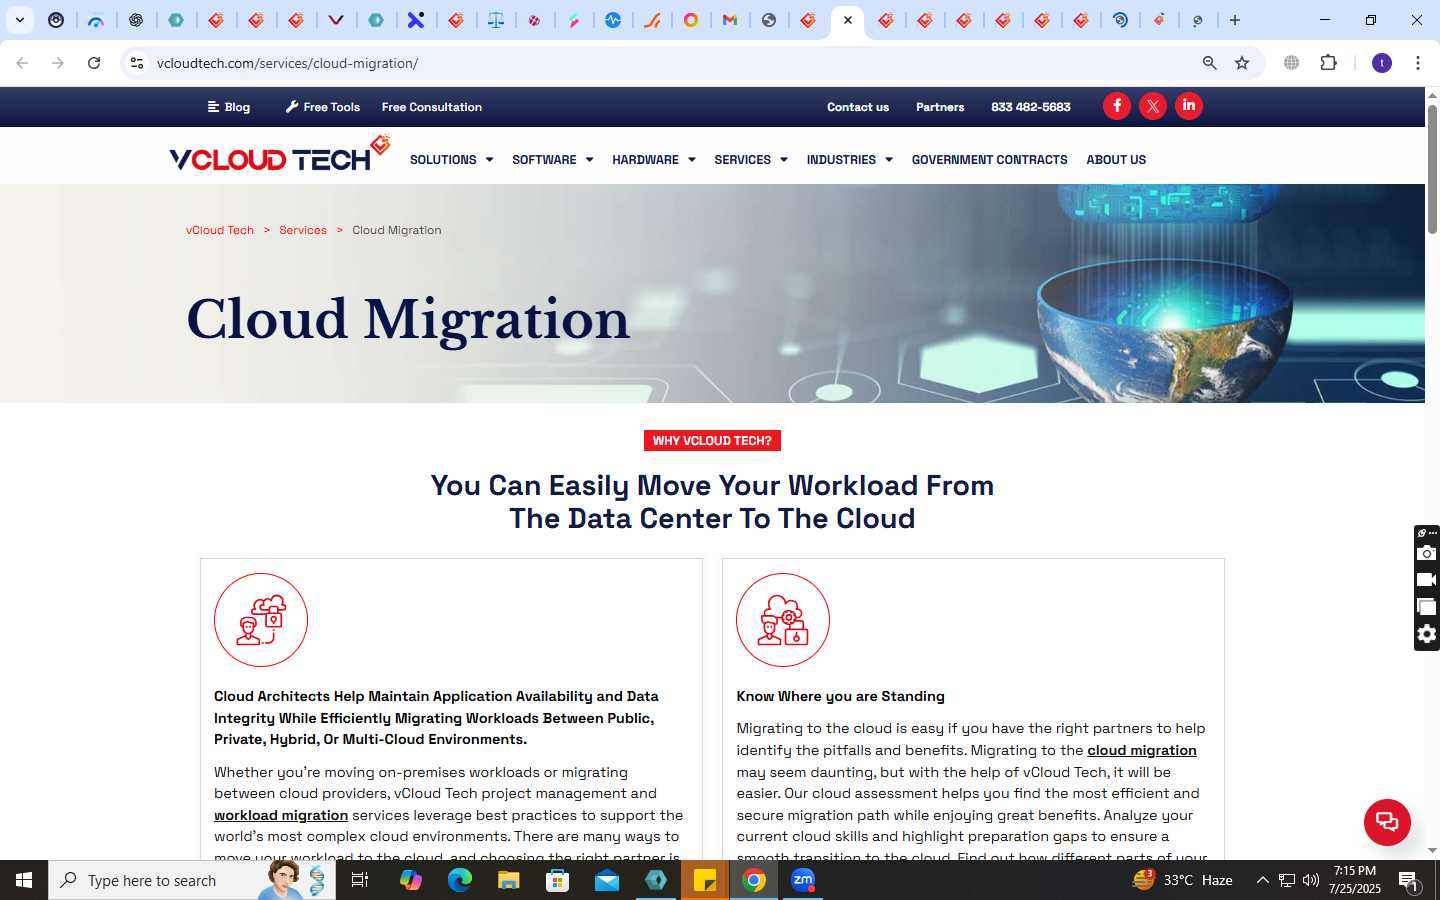Viewport: 1440px width, 900px height.
Task: Open the Facebook social icon
Action: pyautogui.click(x=1117, y=106)
